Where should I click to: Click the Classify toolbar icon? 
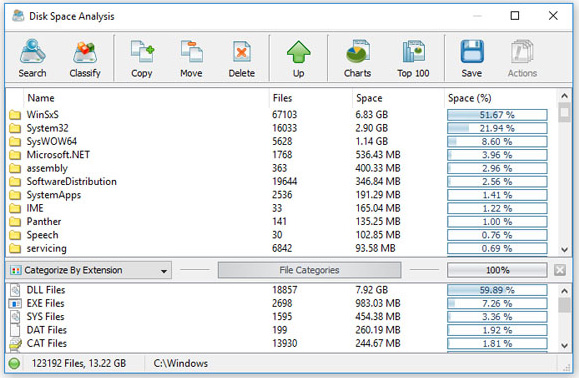[85, 58]
